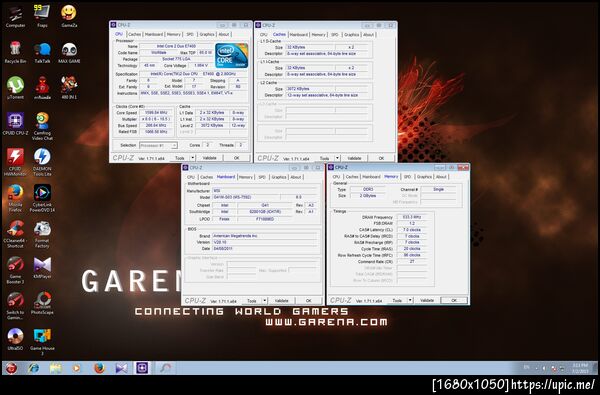The width and height of the screenshot is (600, 395).
Task: Switch to Memory tab in Mainboard window
Action: pyautogui.click(x=246, y=177)
